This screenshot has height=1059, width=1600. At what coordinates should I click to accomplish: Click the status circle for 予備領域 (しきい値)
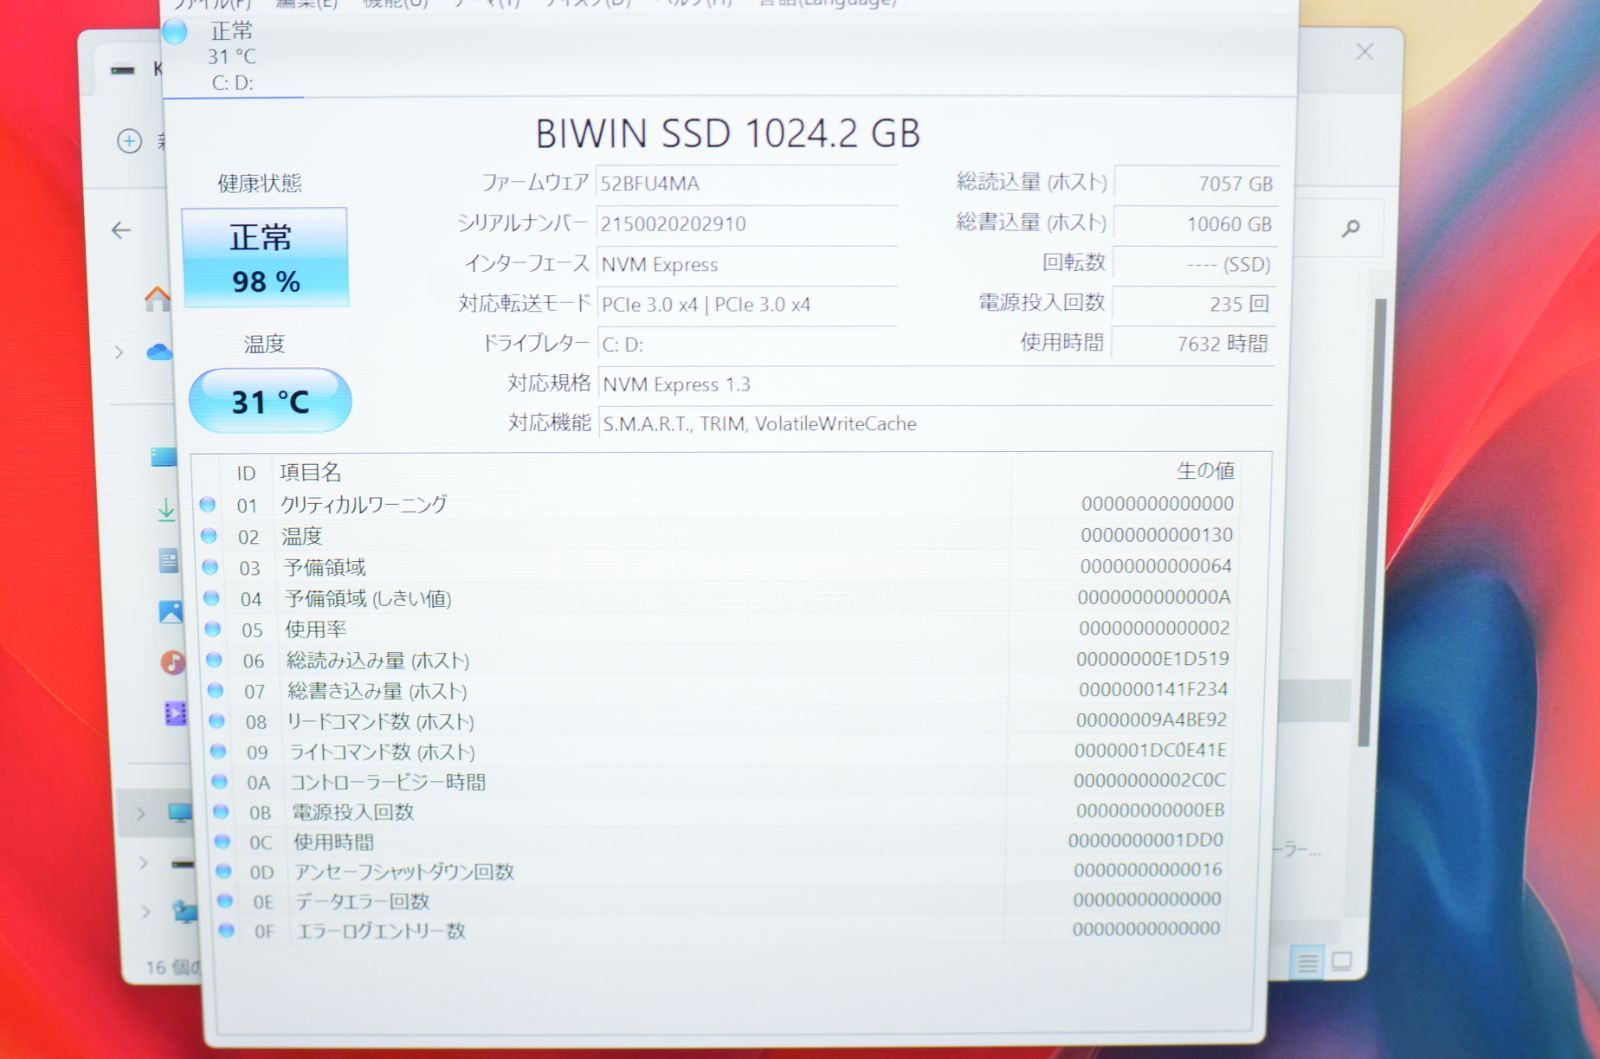pos(211,598)
